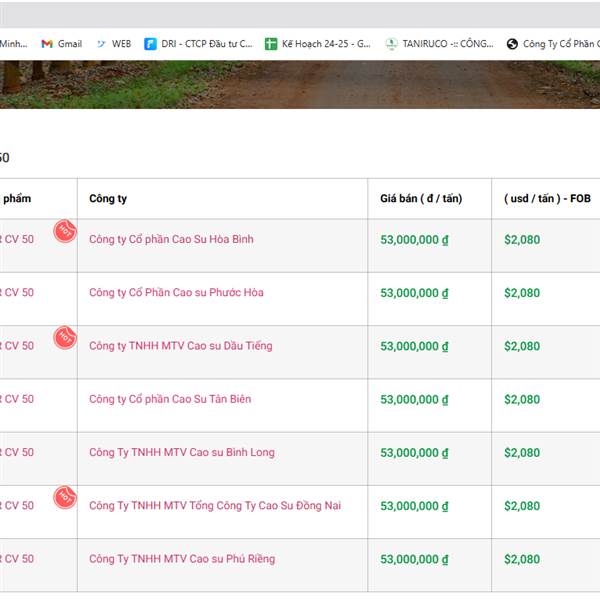Click the (usd / tấn) - FOB header
Screen dimensions: 600x600
click(x=547, y=199)
